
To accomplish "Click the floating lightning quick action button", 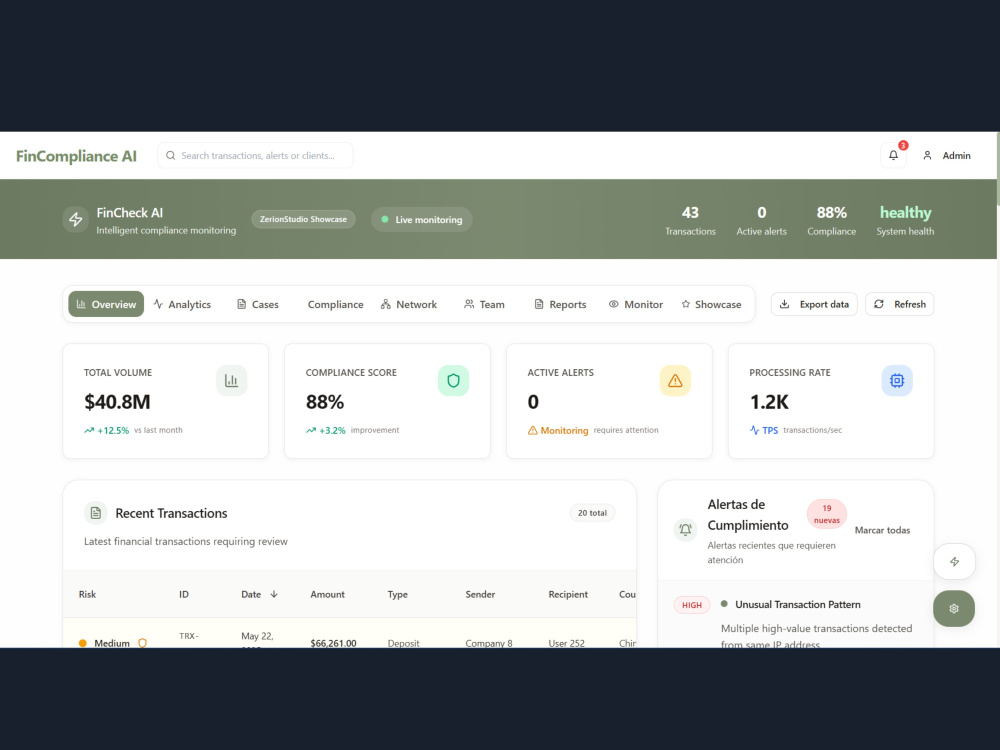I will 954,561.
